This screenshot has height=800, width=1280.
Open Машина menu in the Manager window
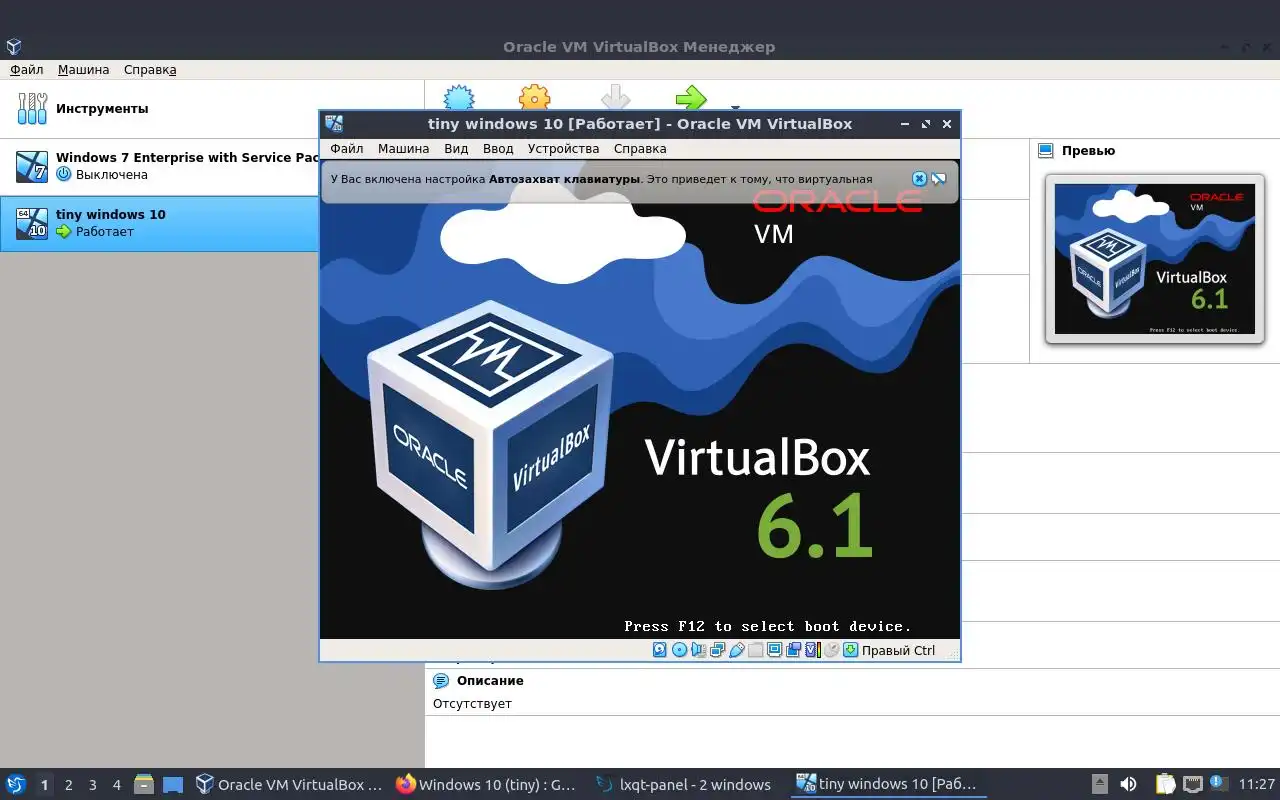[x=84, y=70]
